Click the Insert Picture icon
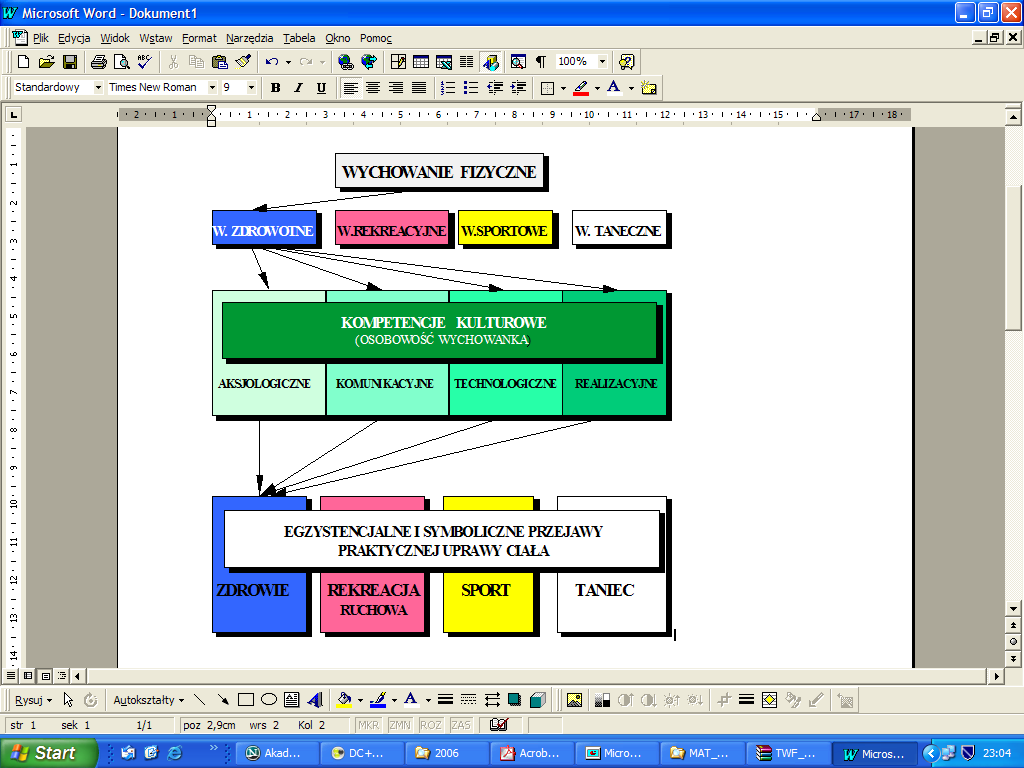This screenshot has height=768, width=1024. (574, 700)
